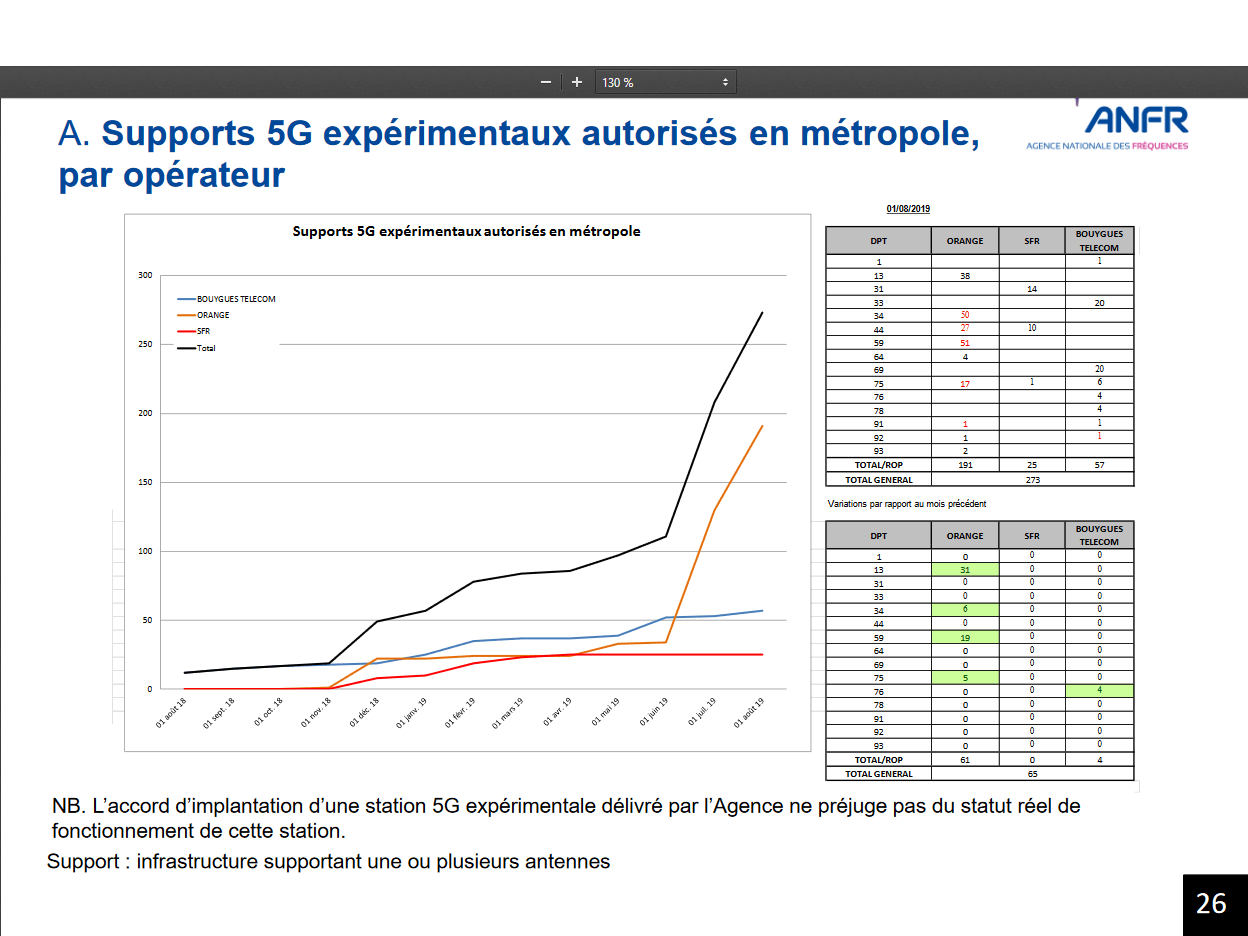Select the BOUYGUES TELECOM legend entry
The height and width of the screenshot is (936, 1248).
[227, 299]
